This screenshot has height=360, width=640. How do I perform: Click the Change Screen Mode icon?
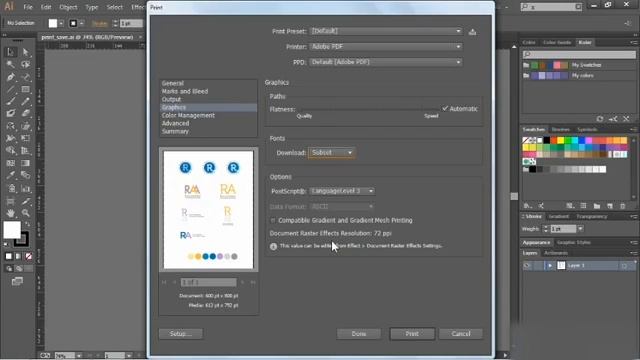point(17,281)
